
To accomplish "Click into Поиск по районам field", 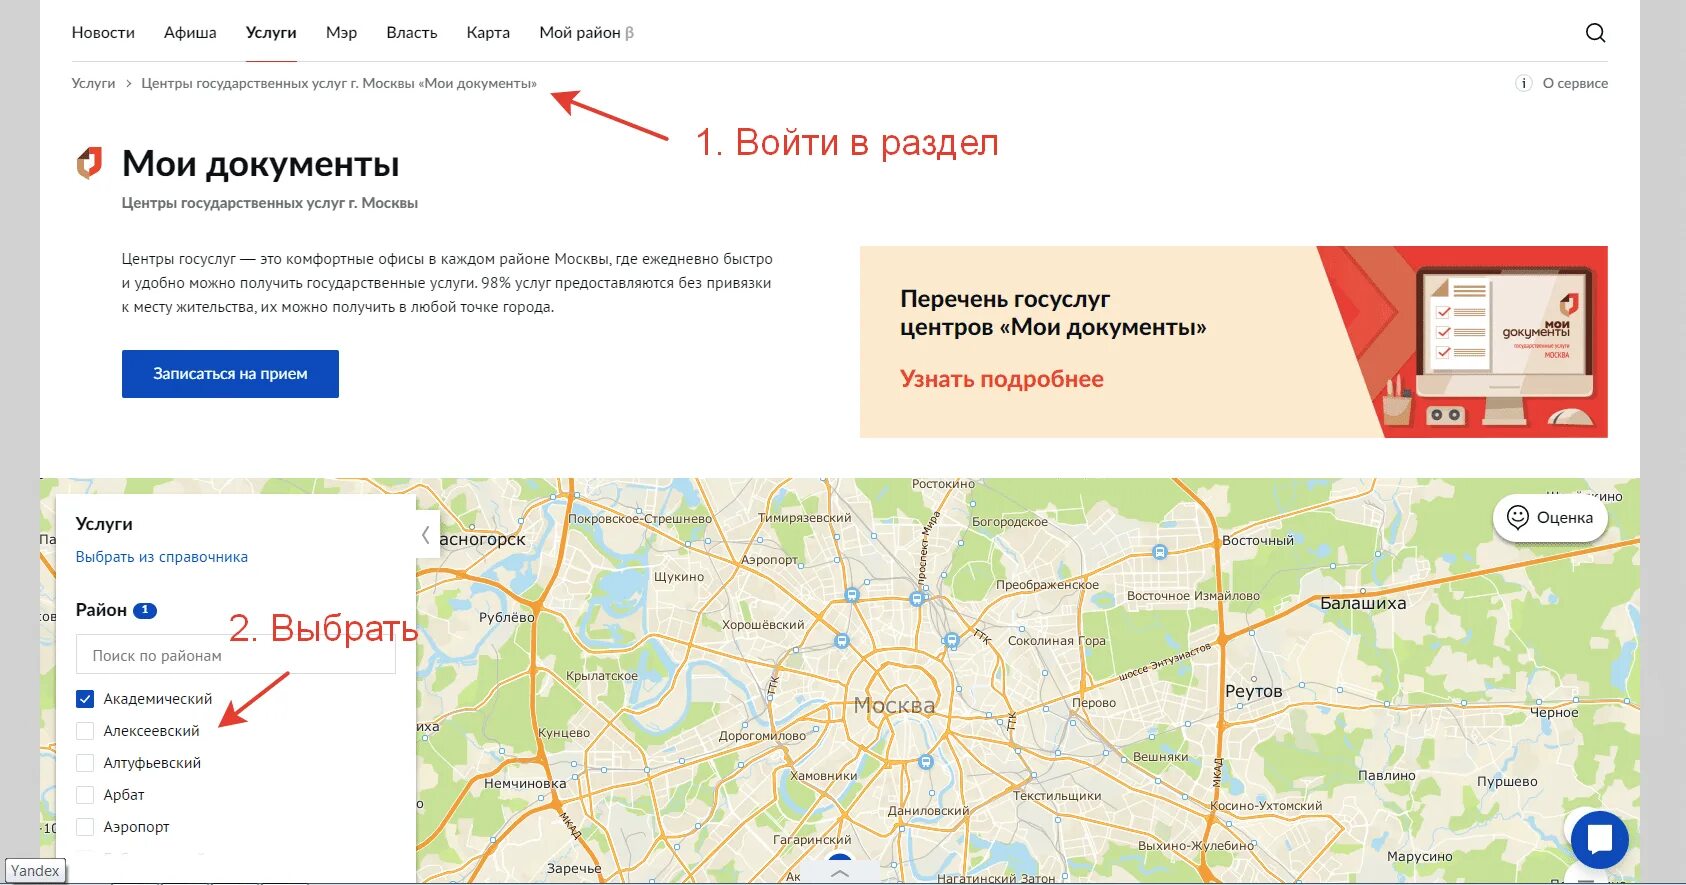I will 236,656.
